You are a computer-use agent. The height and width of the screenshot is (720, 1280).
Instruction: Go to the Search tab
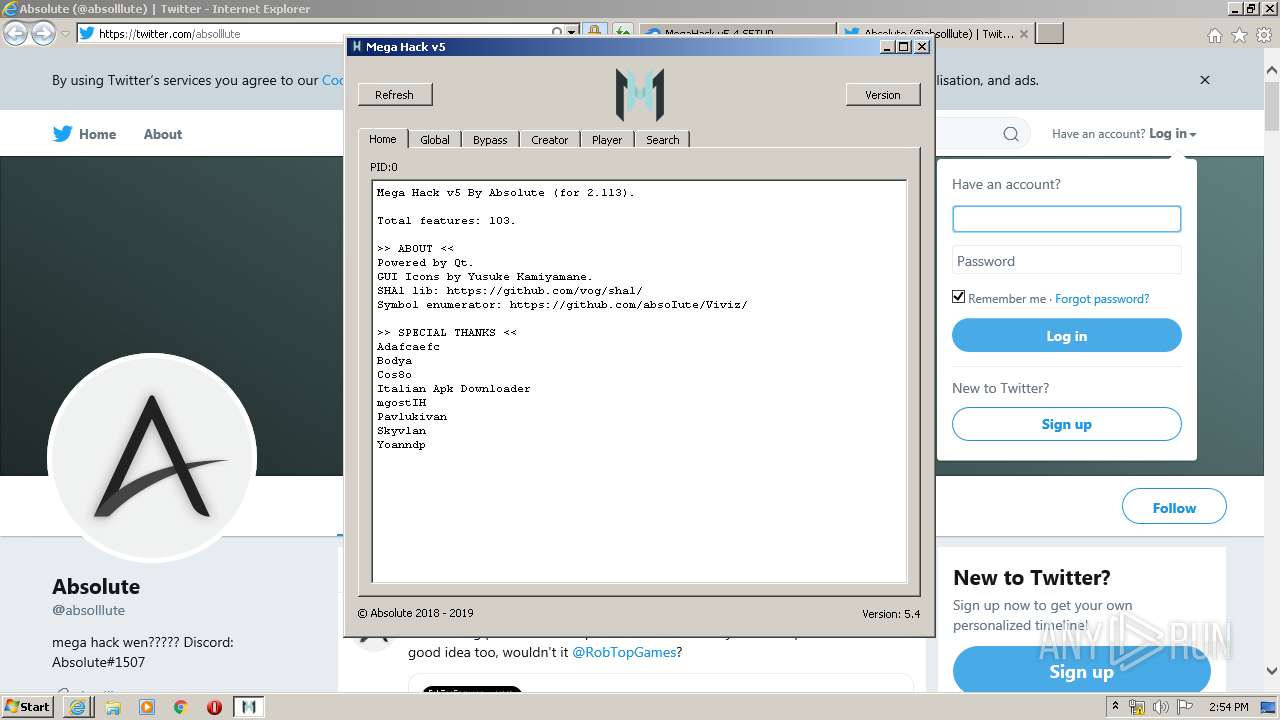click(x=662, y=140)
